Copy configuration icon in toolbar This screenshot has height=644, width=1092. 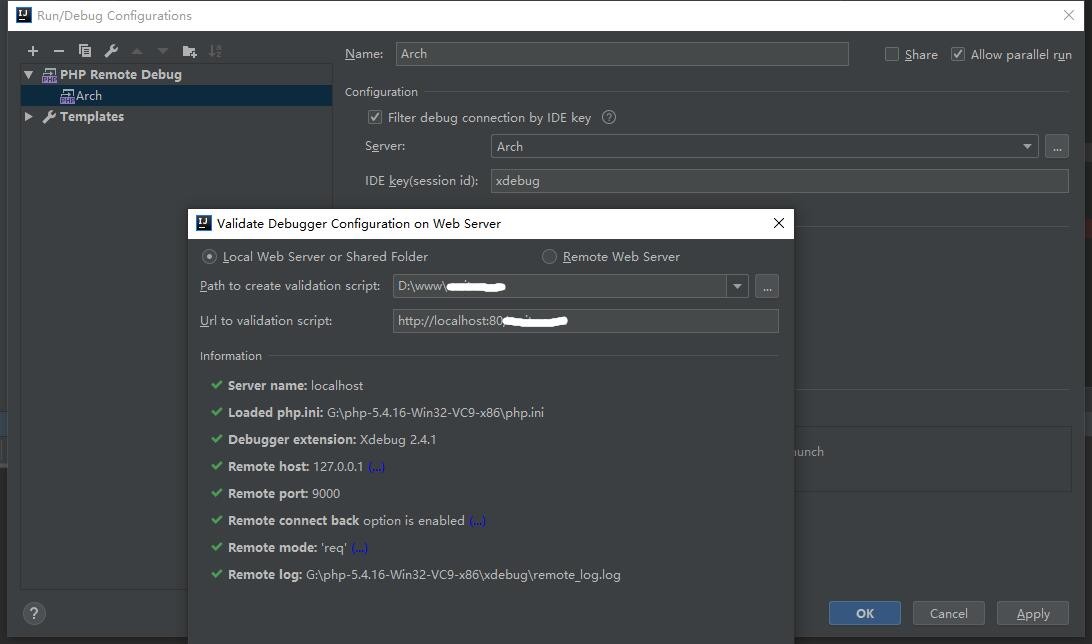85,51
